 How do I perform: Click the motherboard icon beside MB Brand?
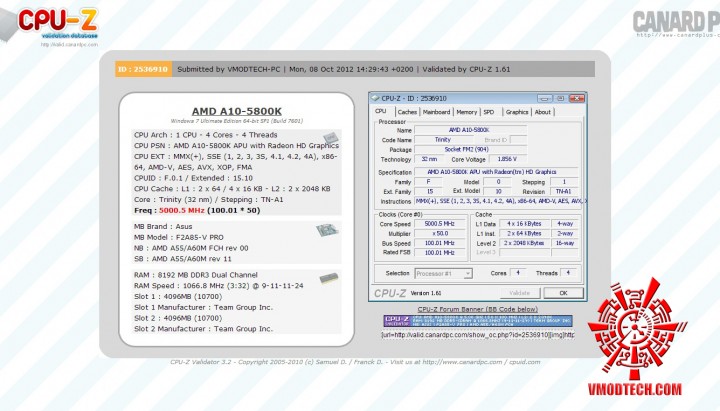[x=327, y=230]
